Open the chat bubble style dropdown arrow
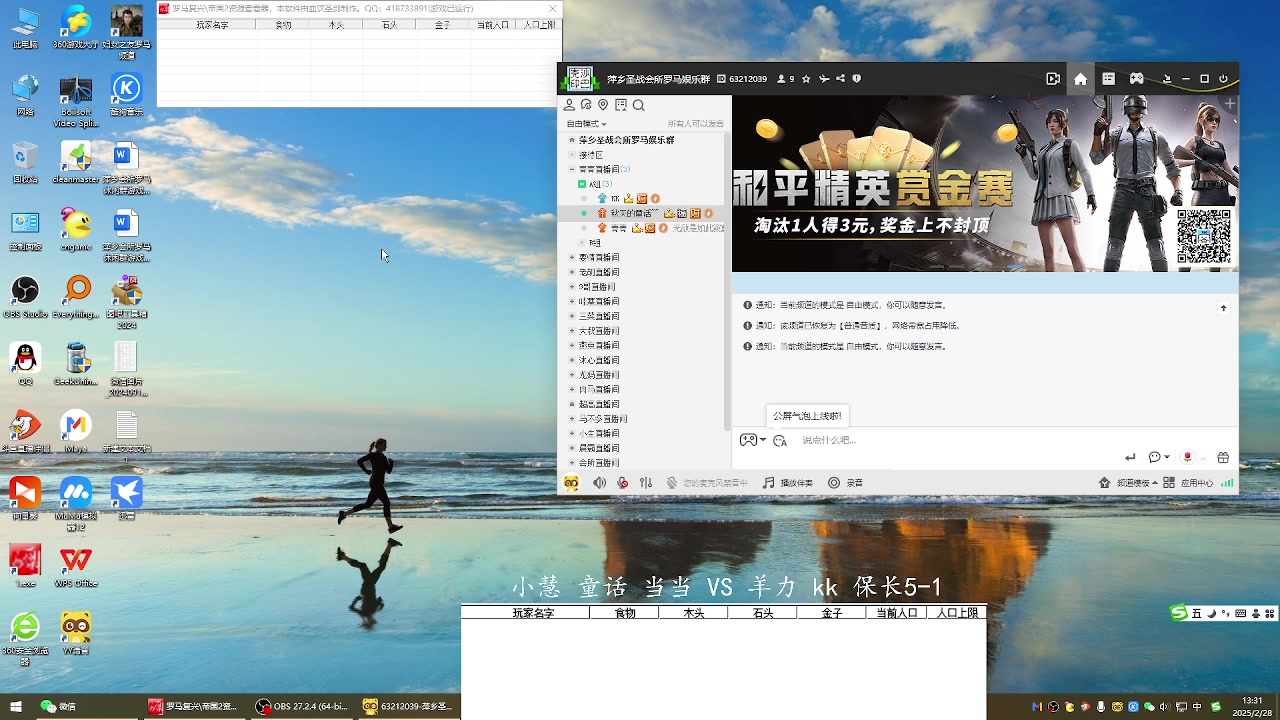Viewport: 1280px width, 720px height. (x=1167, y=457)
